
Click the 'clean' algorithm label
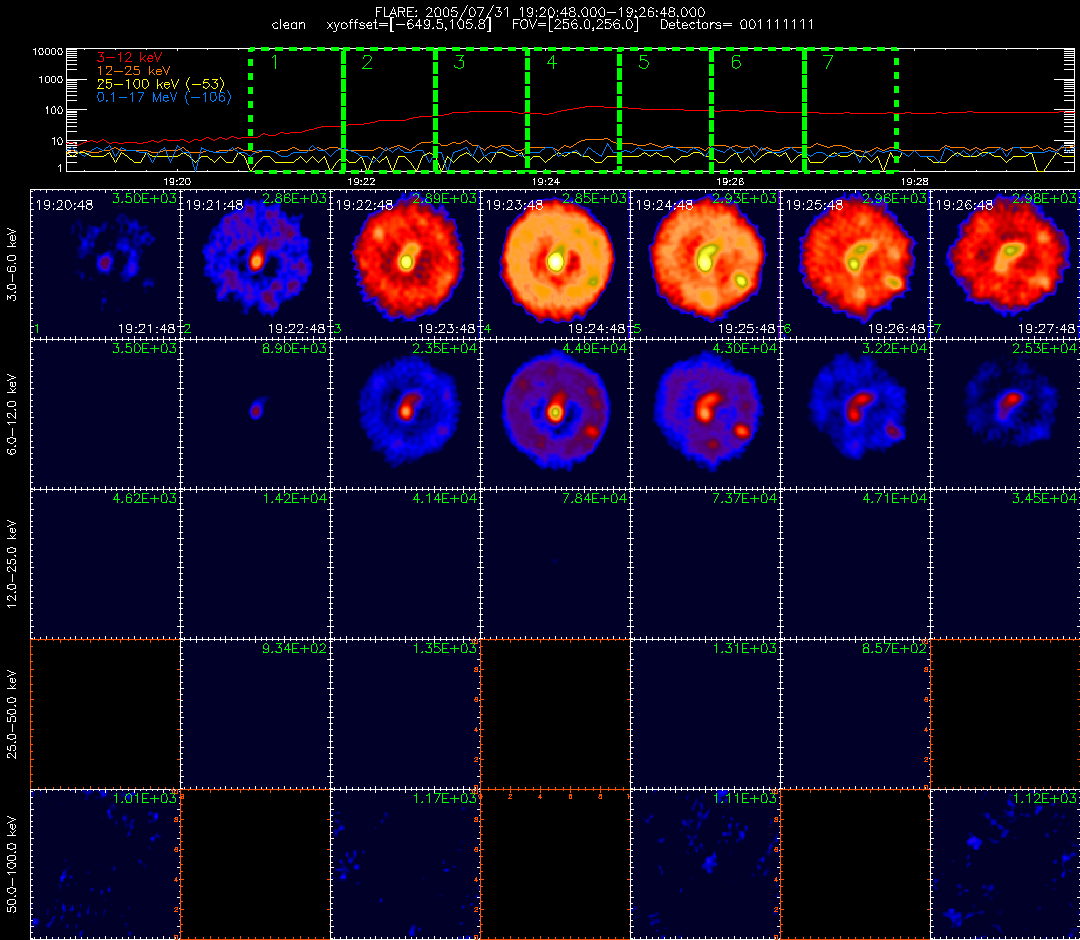[289, 25]
